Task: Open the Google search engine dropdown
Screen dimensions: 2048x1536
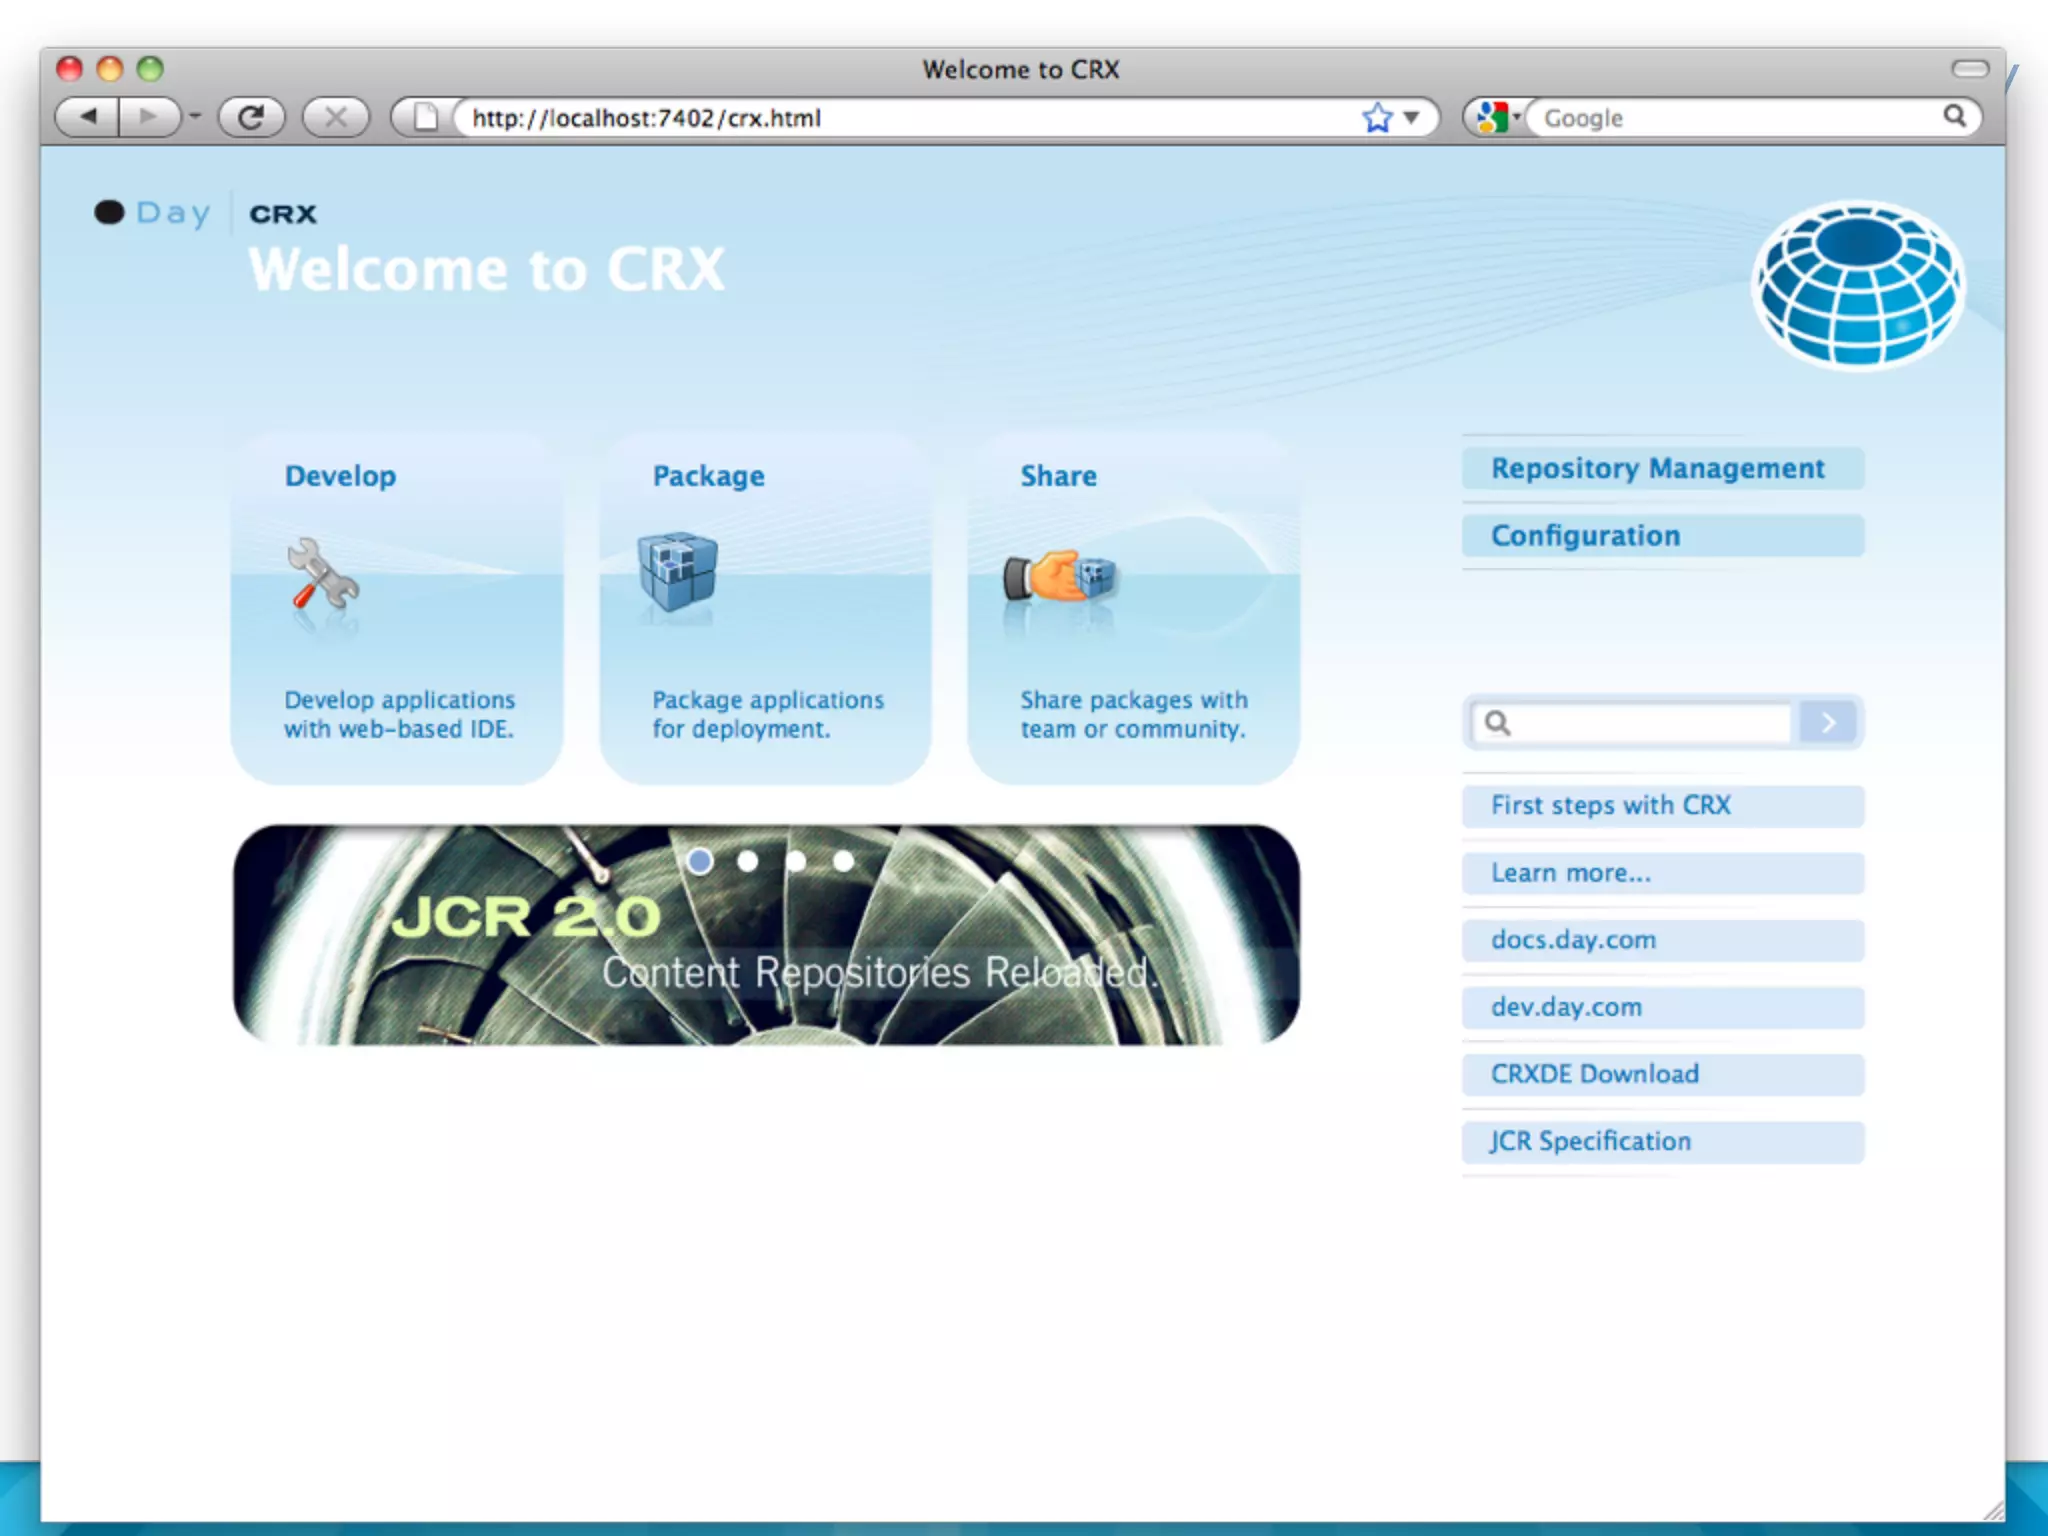Action: pos(1497,117)
